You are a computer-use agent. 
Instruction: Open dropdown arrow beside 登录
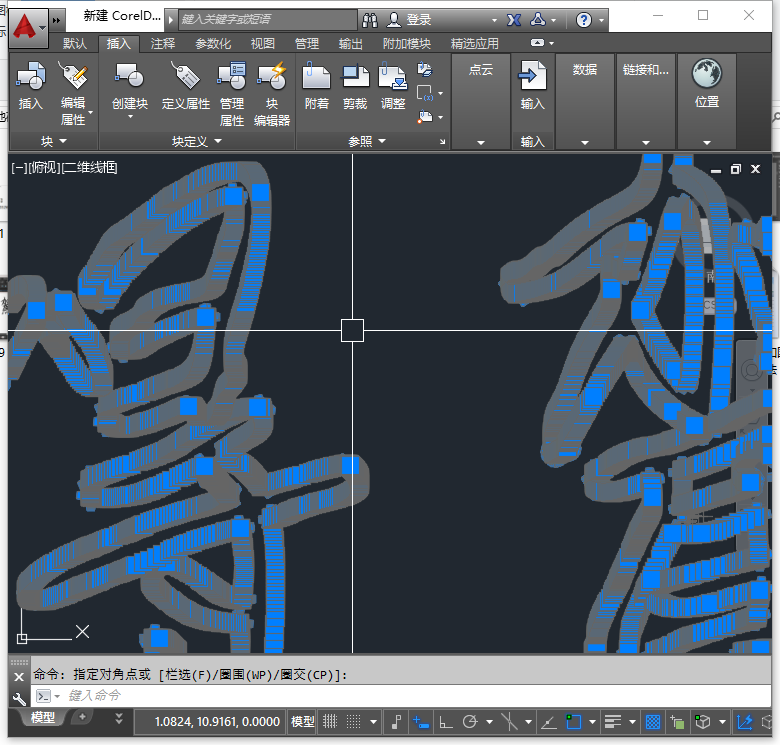[494, 20]
